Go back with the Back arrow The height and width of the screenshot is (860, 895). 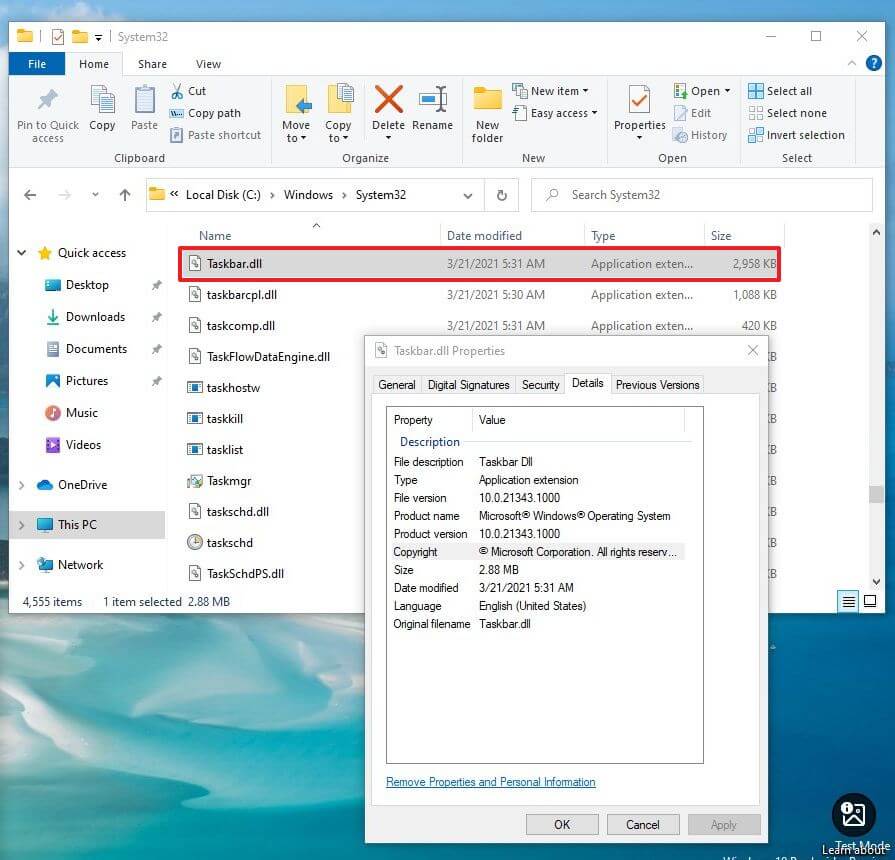tap(30, 195)
